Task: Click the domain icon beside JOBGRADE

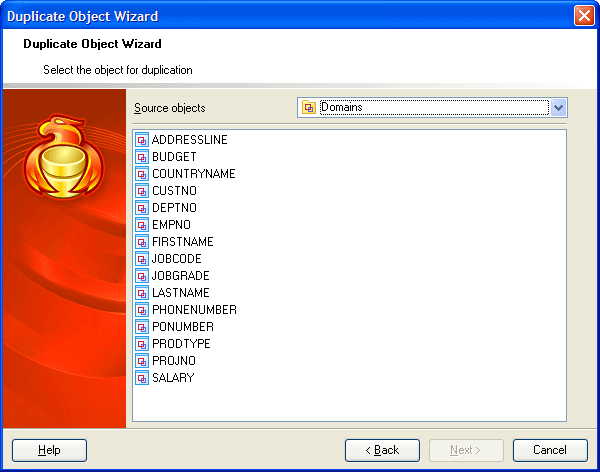Action: (x=142, y=276)
